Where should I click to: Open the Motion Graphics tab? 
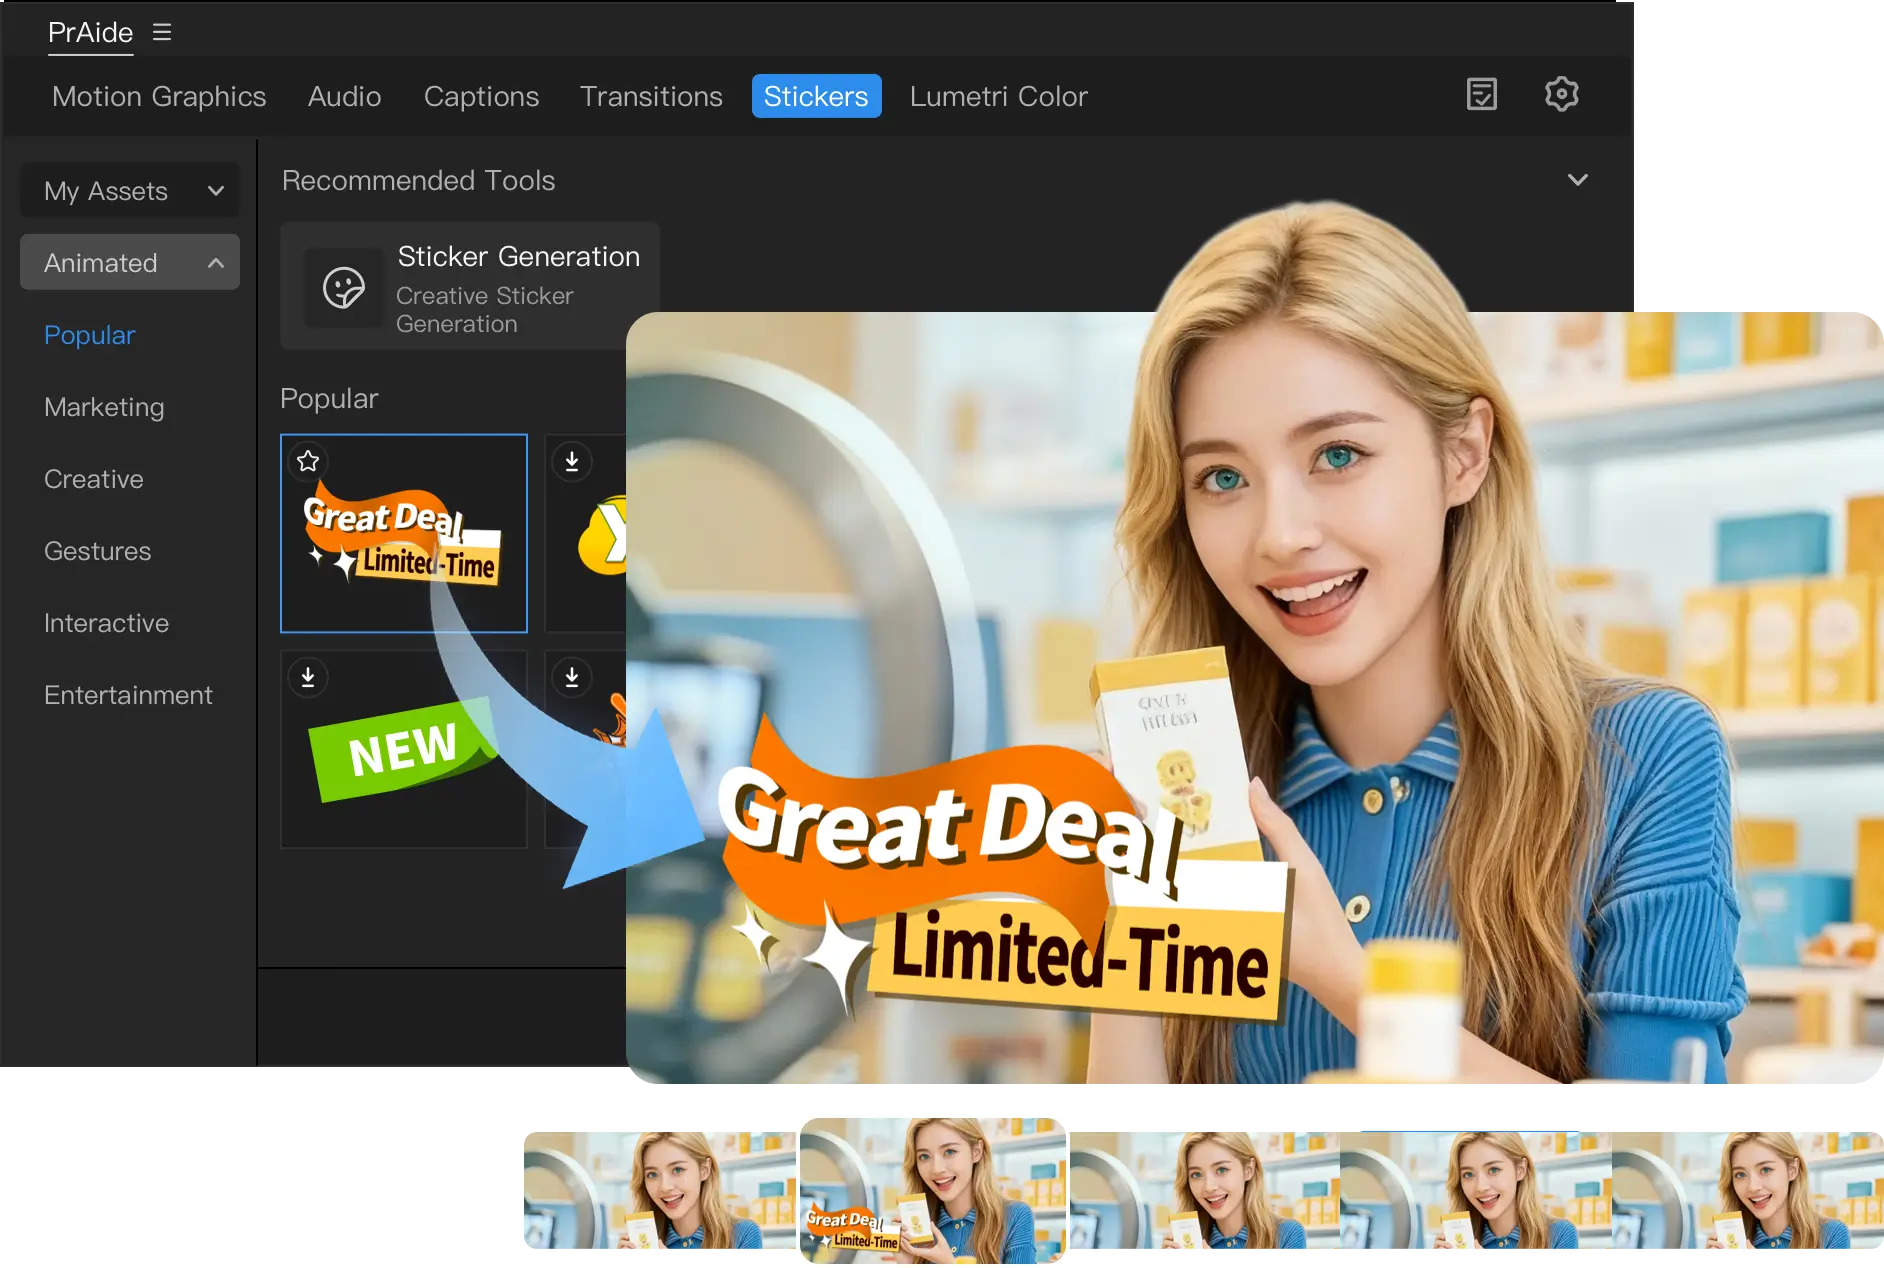159,96
